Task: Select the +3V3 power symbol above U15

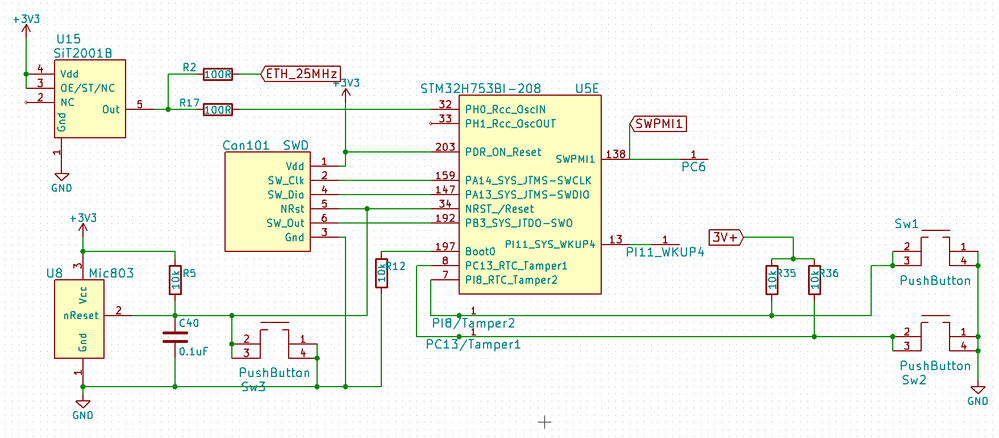Action: coord(25,29)
